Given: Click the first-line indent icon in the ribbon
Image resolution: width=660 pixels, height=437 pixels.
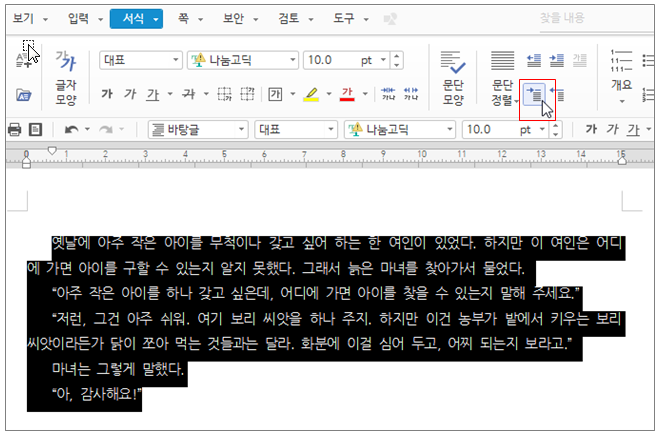Looking at the screenshot, I should (x=535, y=95).
